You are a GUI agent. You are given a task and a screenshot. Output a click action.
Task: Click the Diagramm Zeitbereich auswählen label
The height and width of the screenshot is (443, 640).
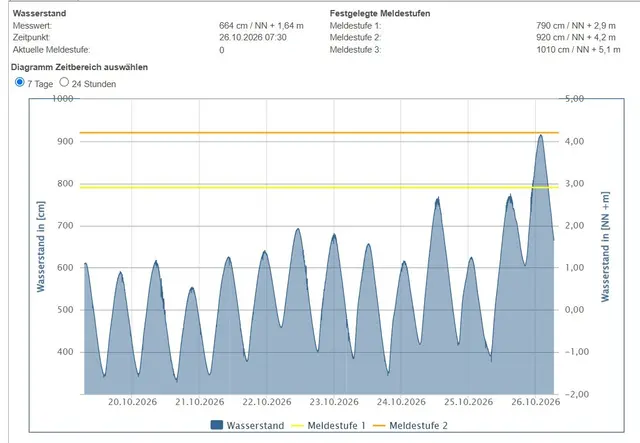pyautogui.click(x=79, y=67)
